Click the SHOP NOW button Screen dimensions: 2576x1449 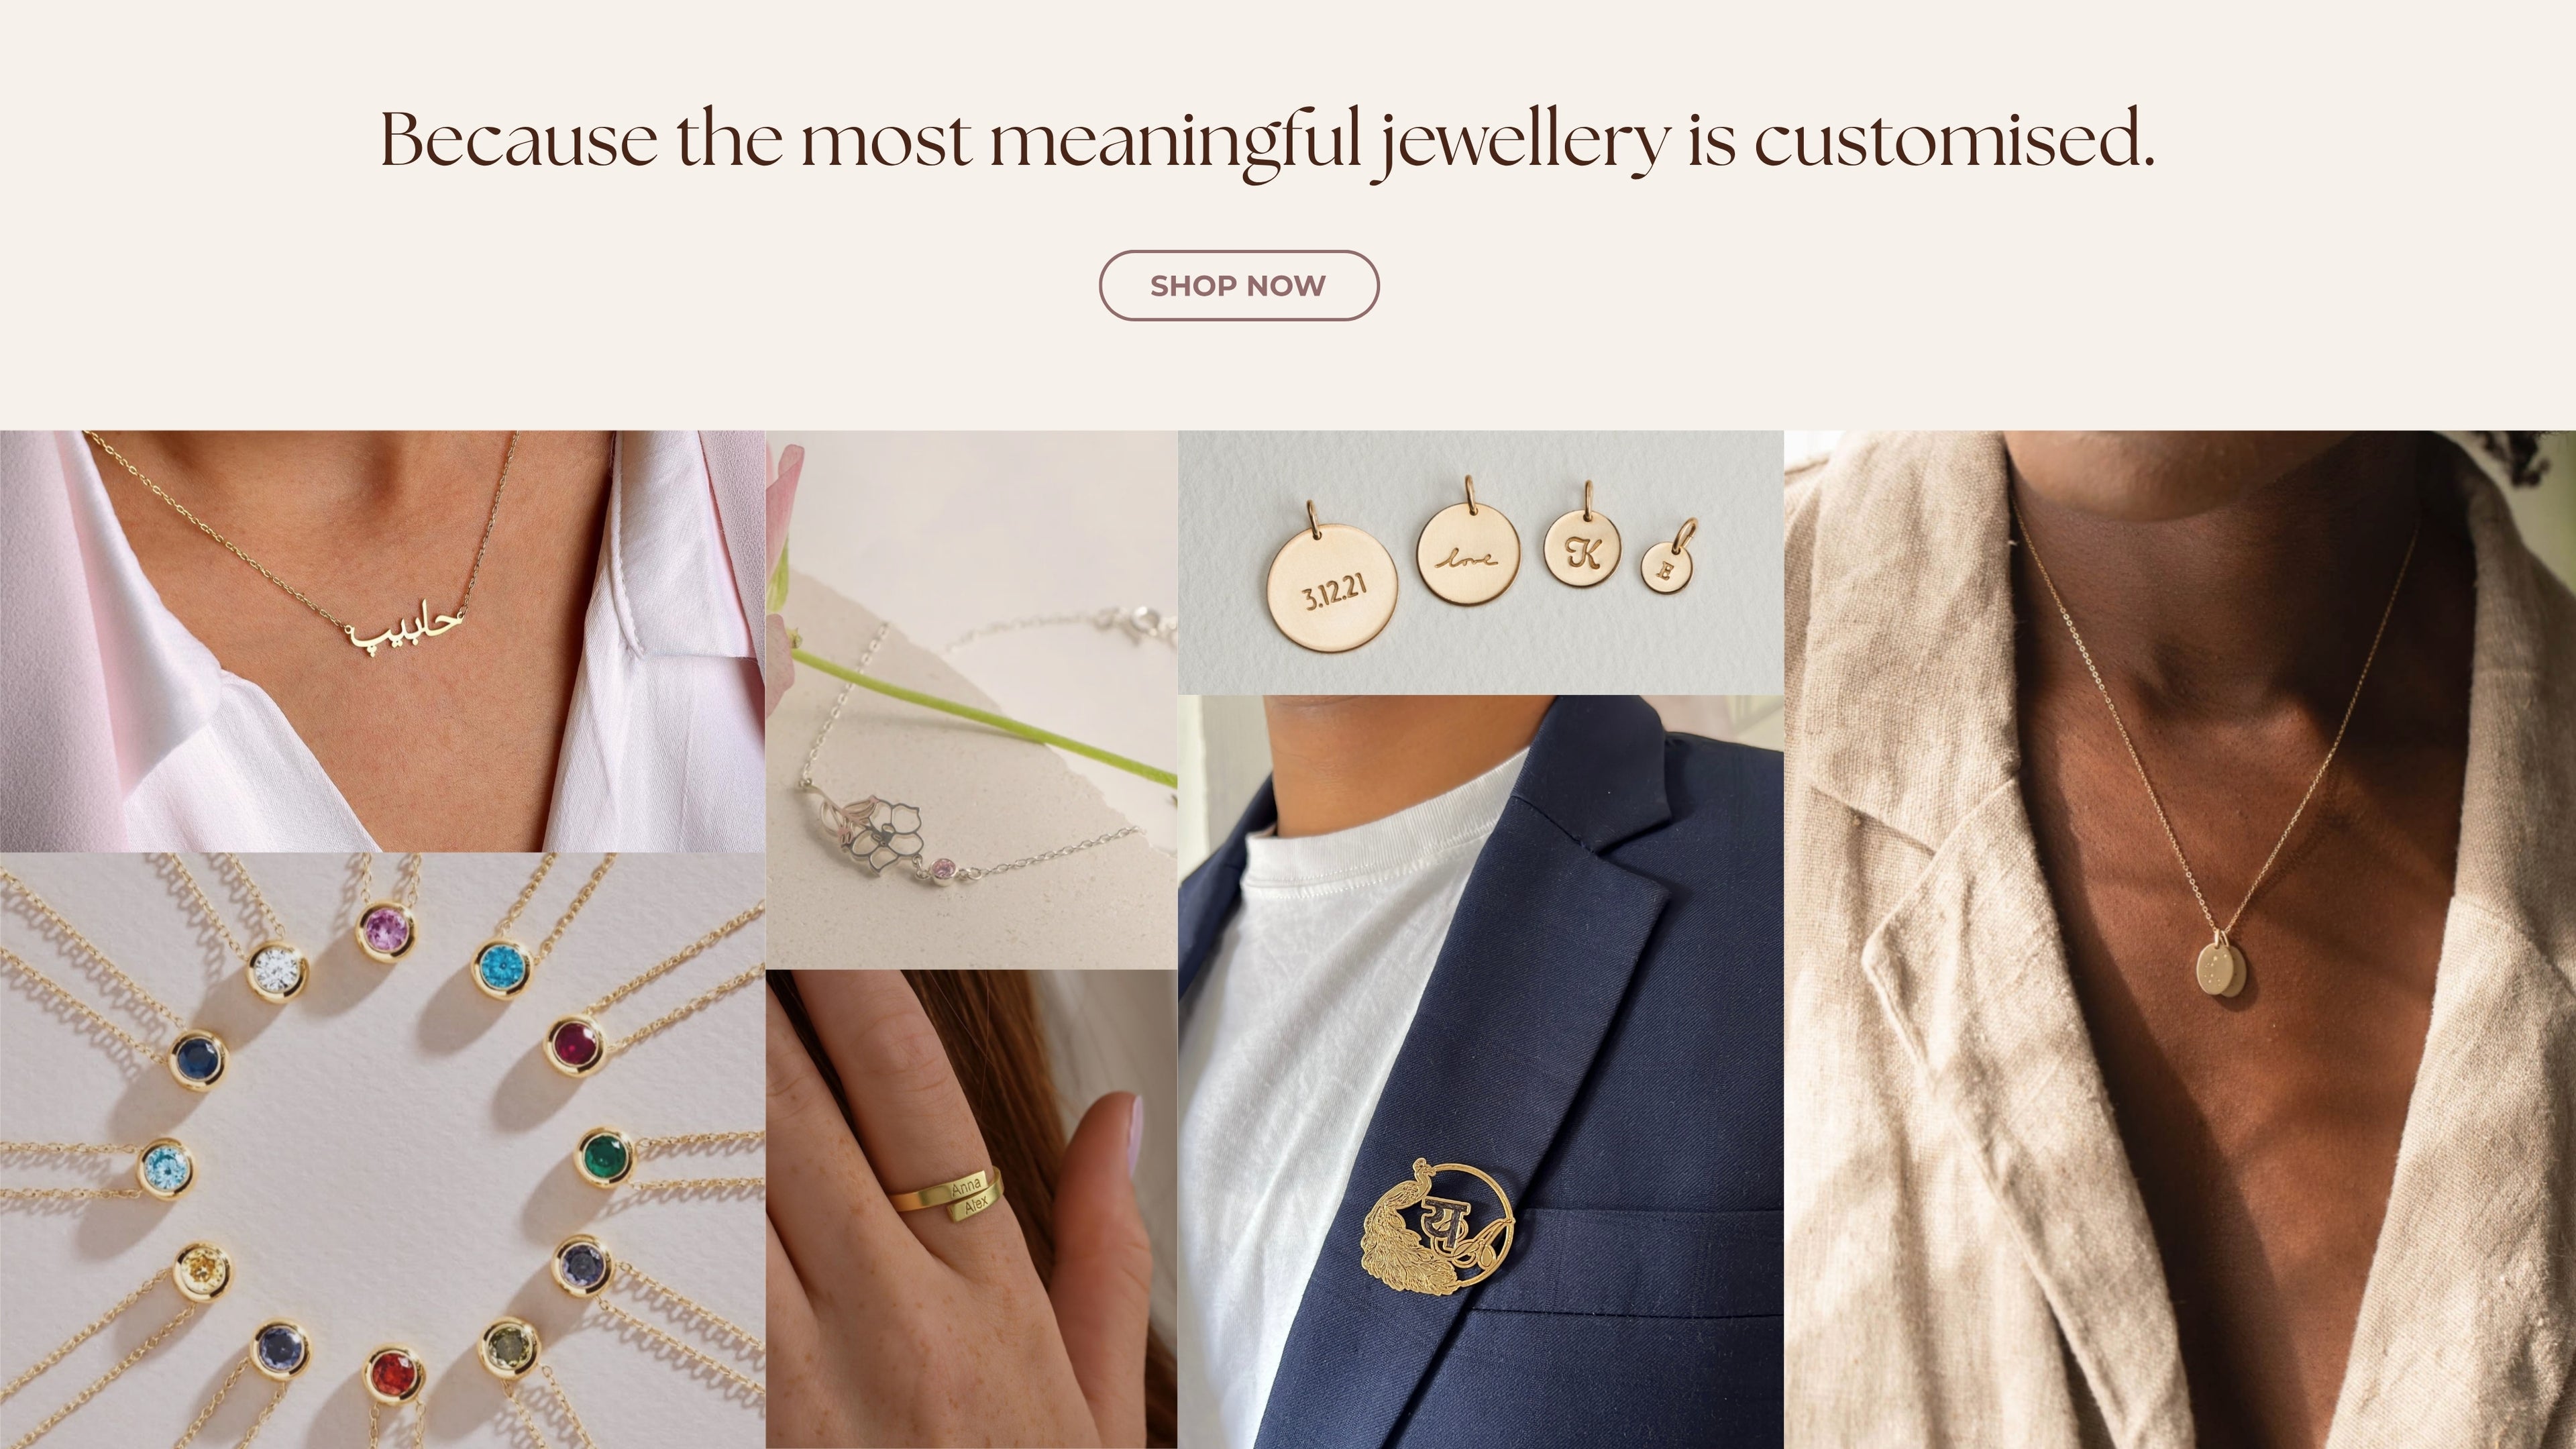1238,285
